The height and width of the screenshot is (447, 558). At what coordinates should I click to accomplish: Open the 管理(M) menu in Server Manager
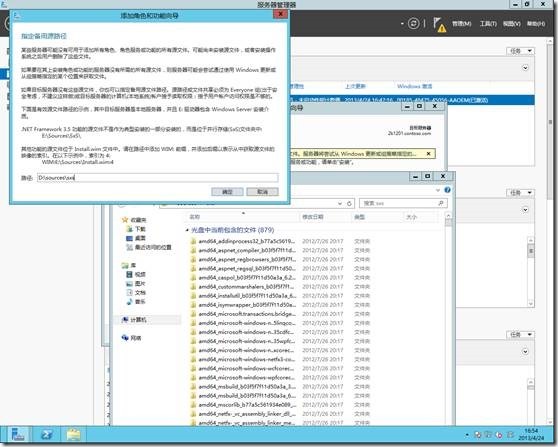[x=461, y=24]
